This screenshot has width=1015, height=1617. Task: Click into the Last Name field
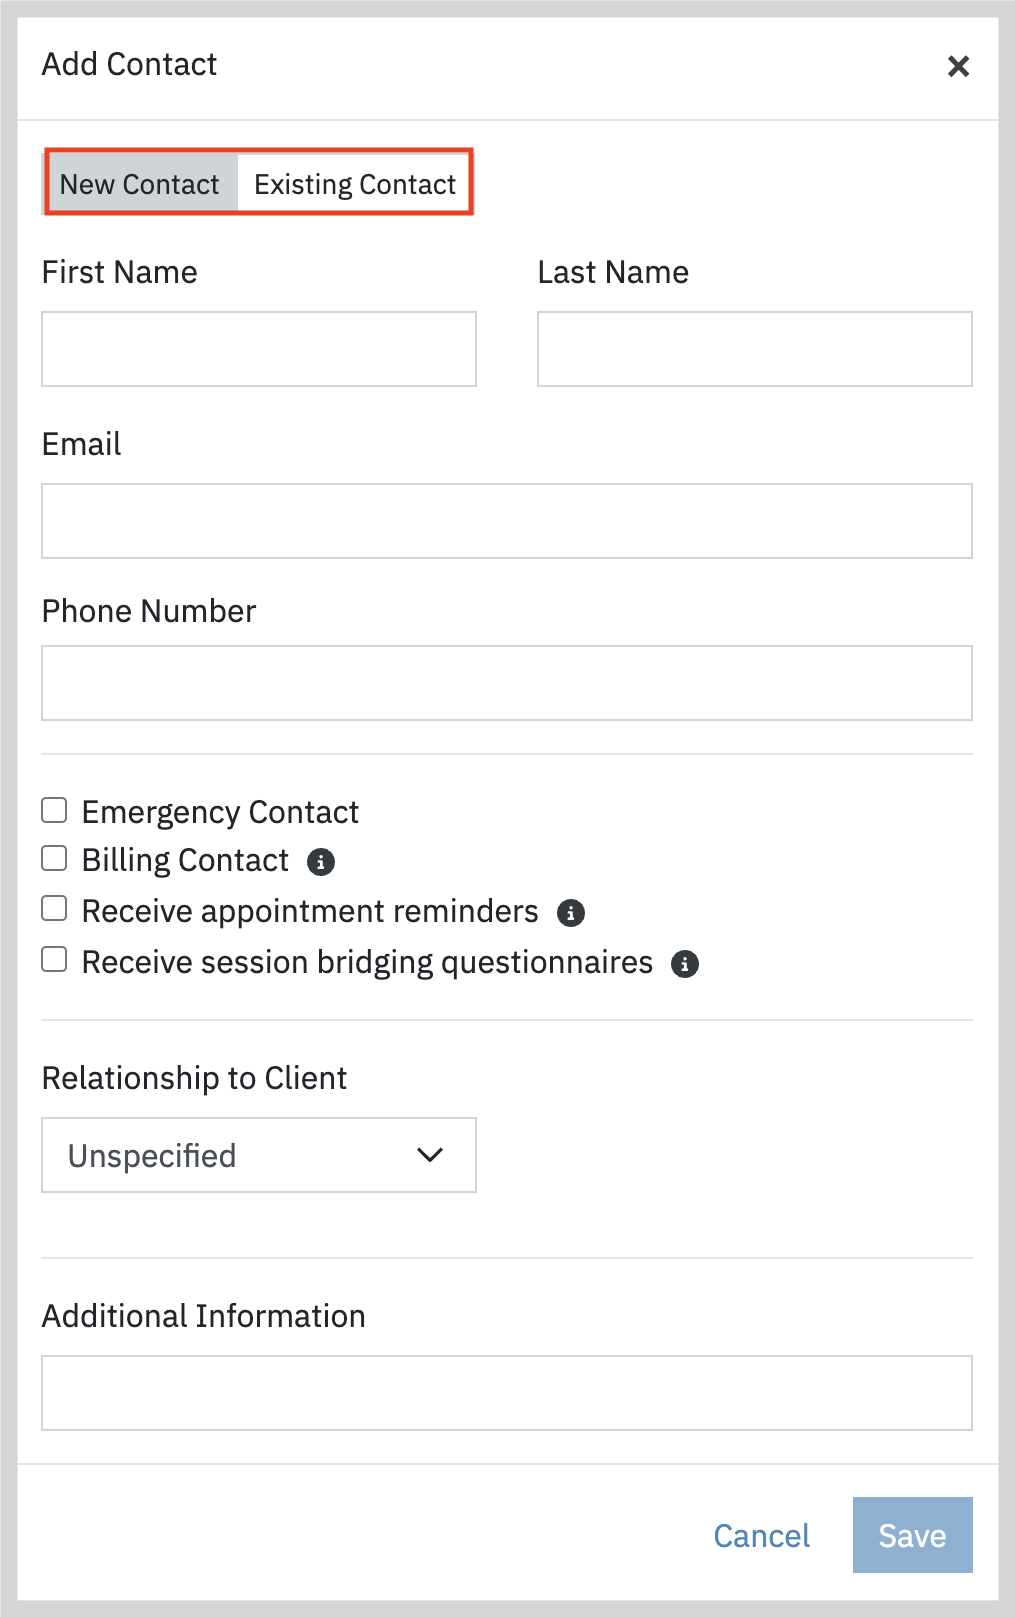tap(755, 349)
